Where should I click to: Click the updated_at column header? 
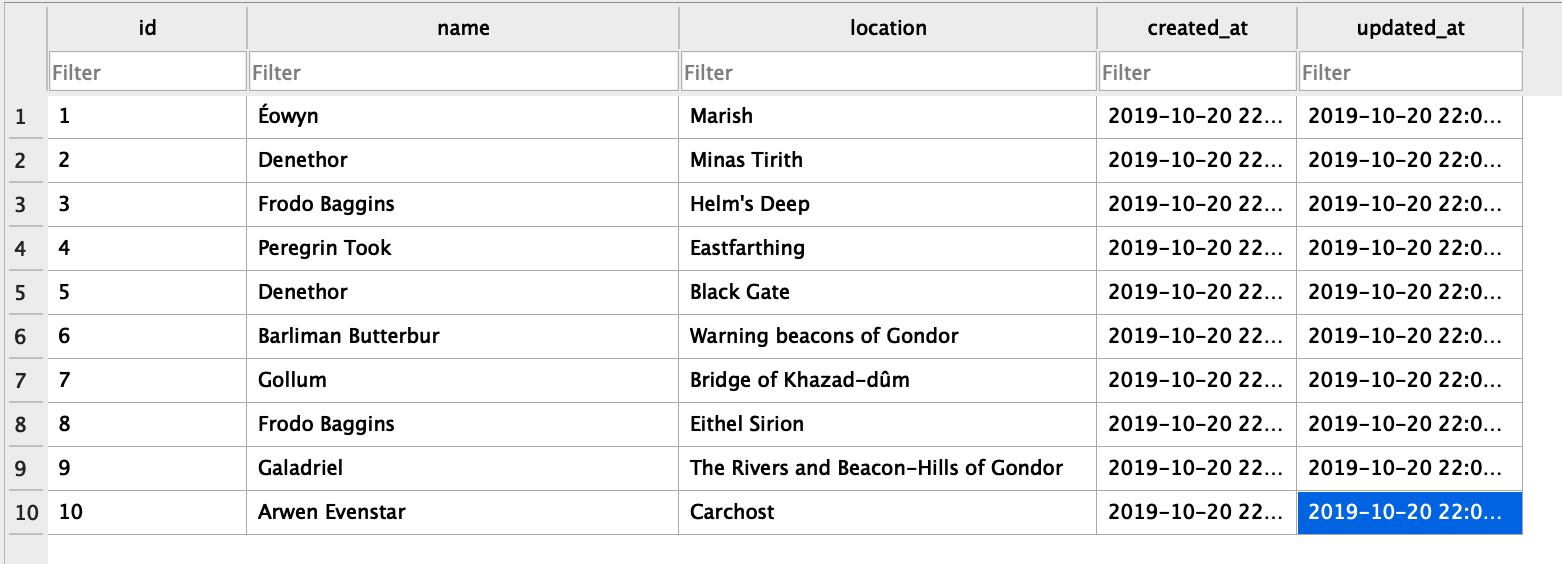1410,28
